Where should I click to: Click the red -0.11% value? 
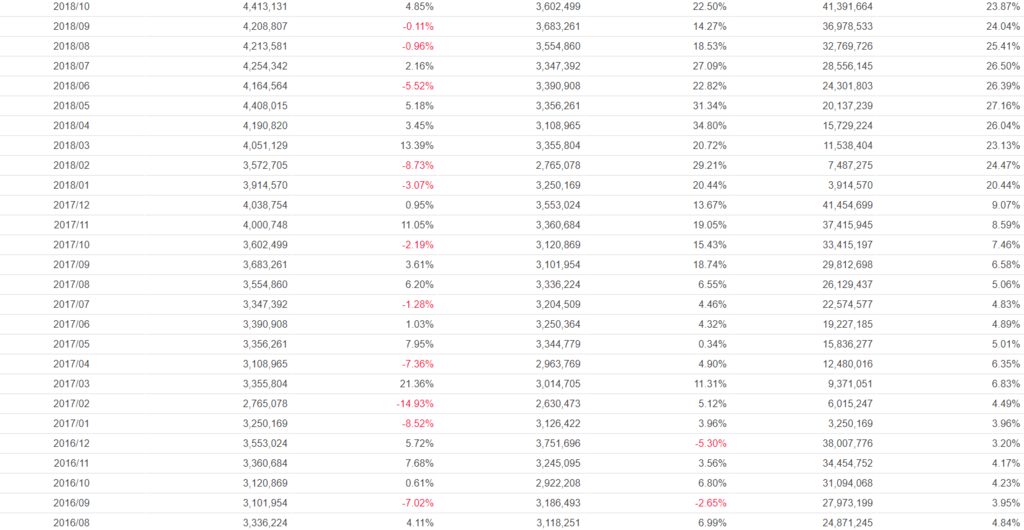pyautogui.click(x=417, y=26)
